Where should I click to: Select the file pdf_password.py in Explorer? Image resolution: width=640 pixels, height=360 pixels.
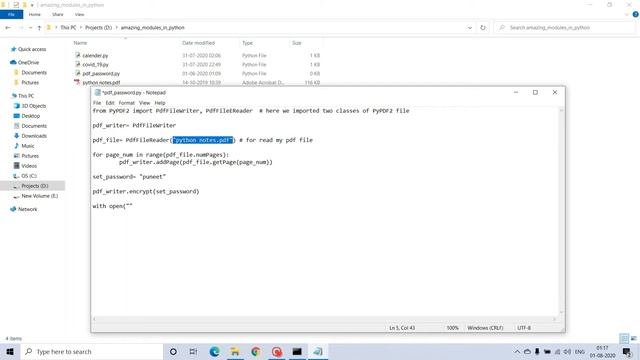tap(101, 73)
